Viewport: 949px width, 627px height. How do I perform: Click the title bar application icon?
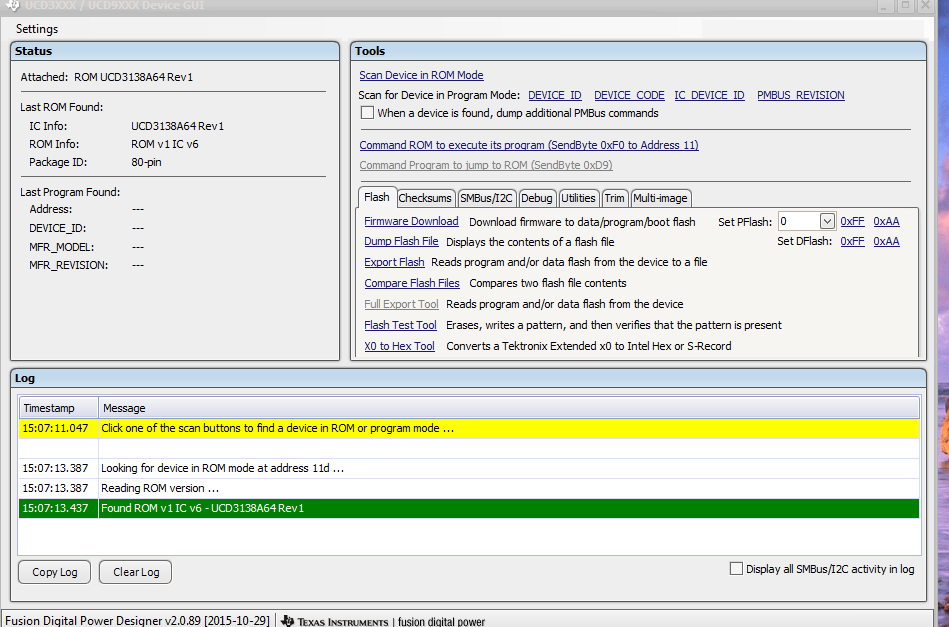[13, 5]
